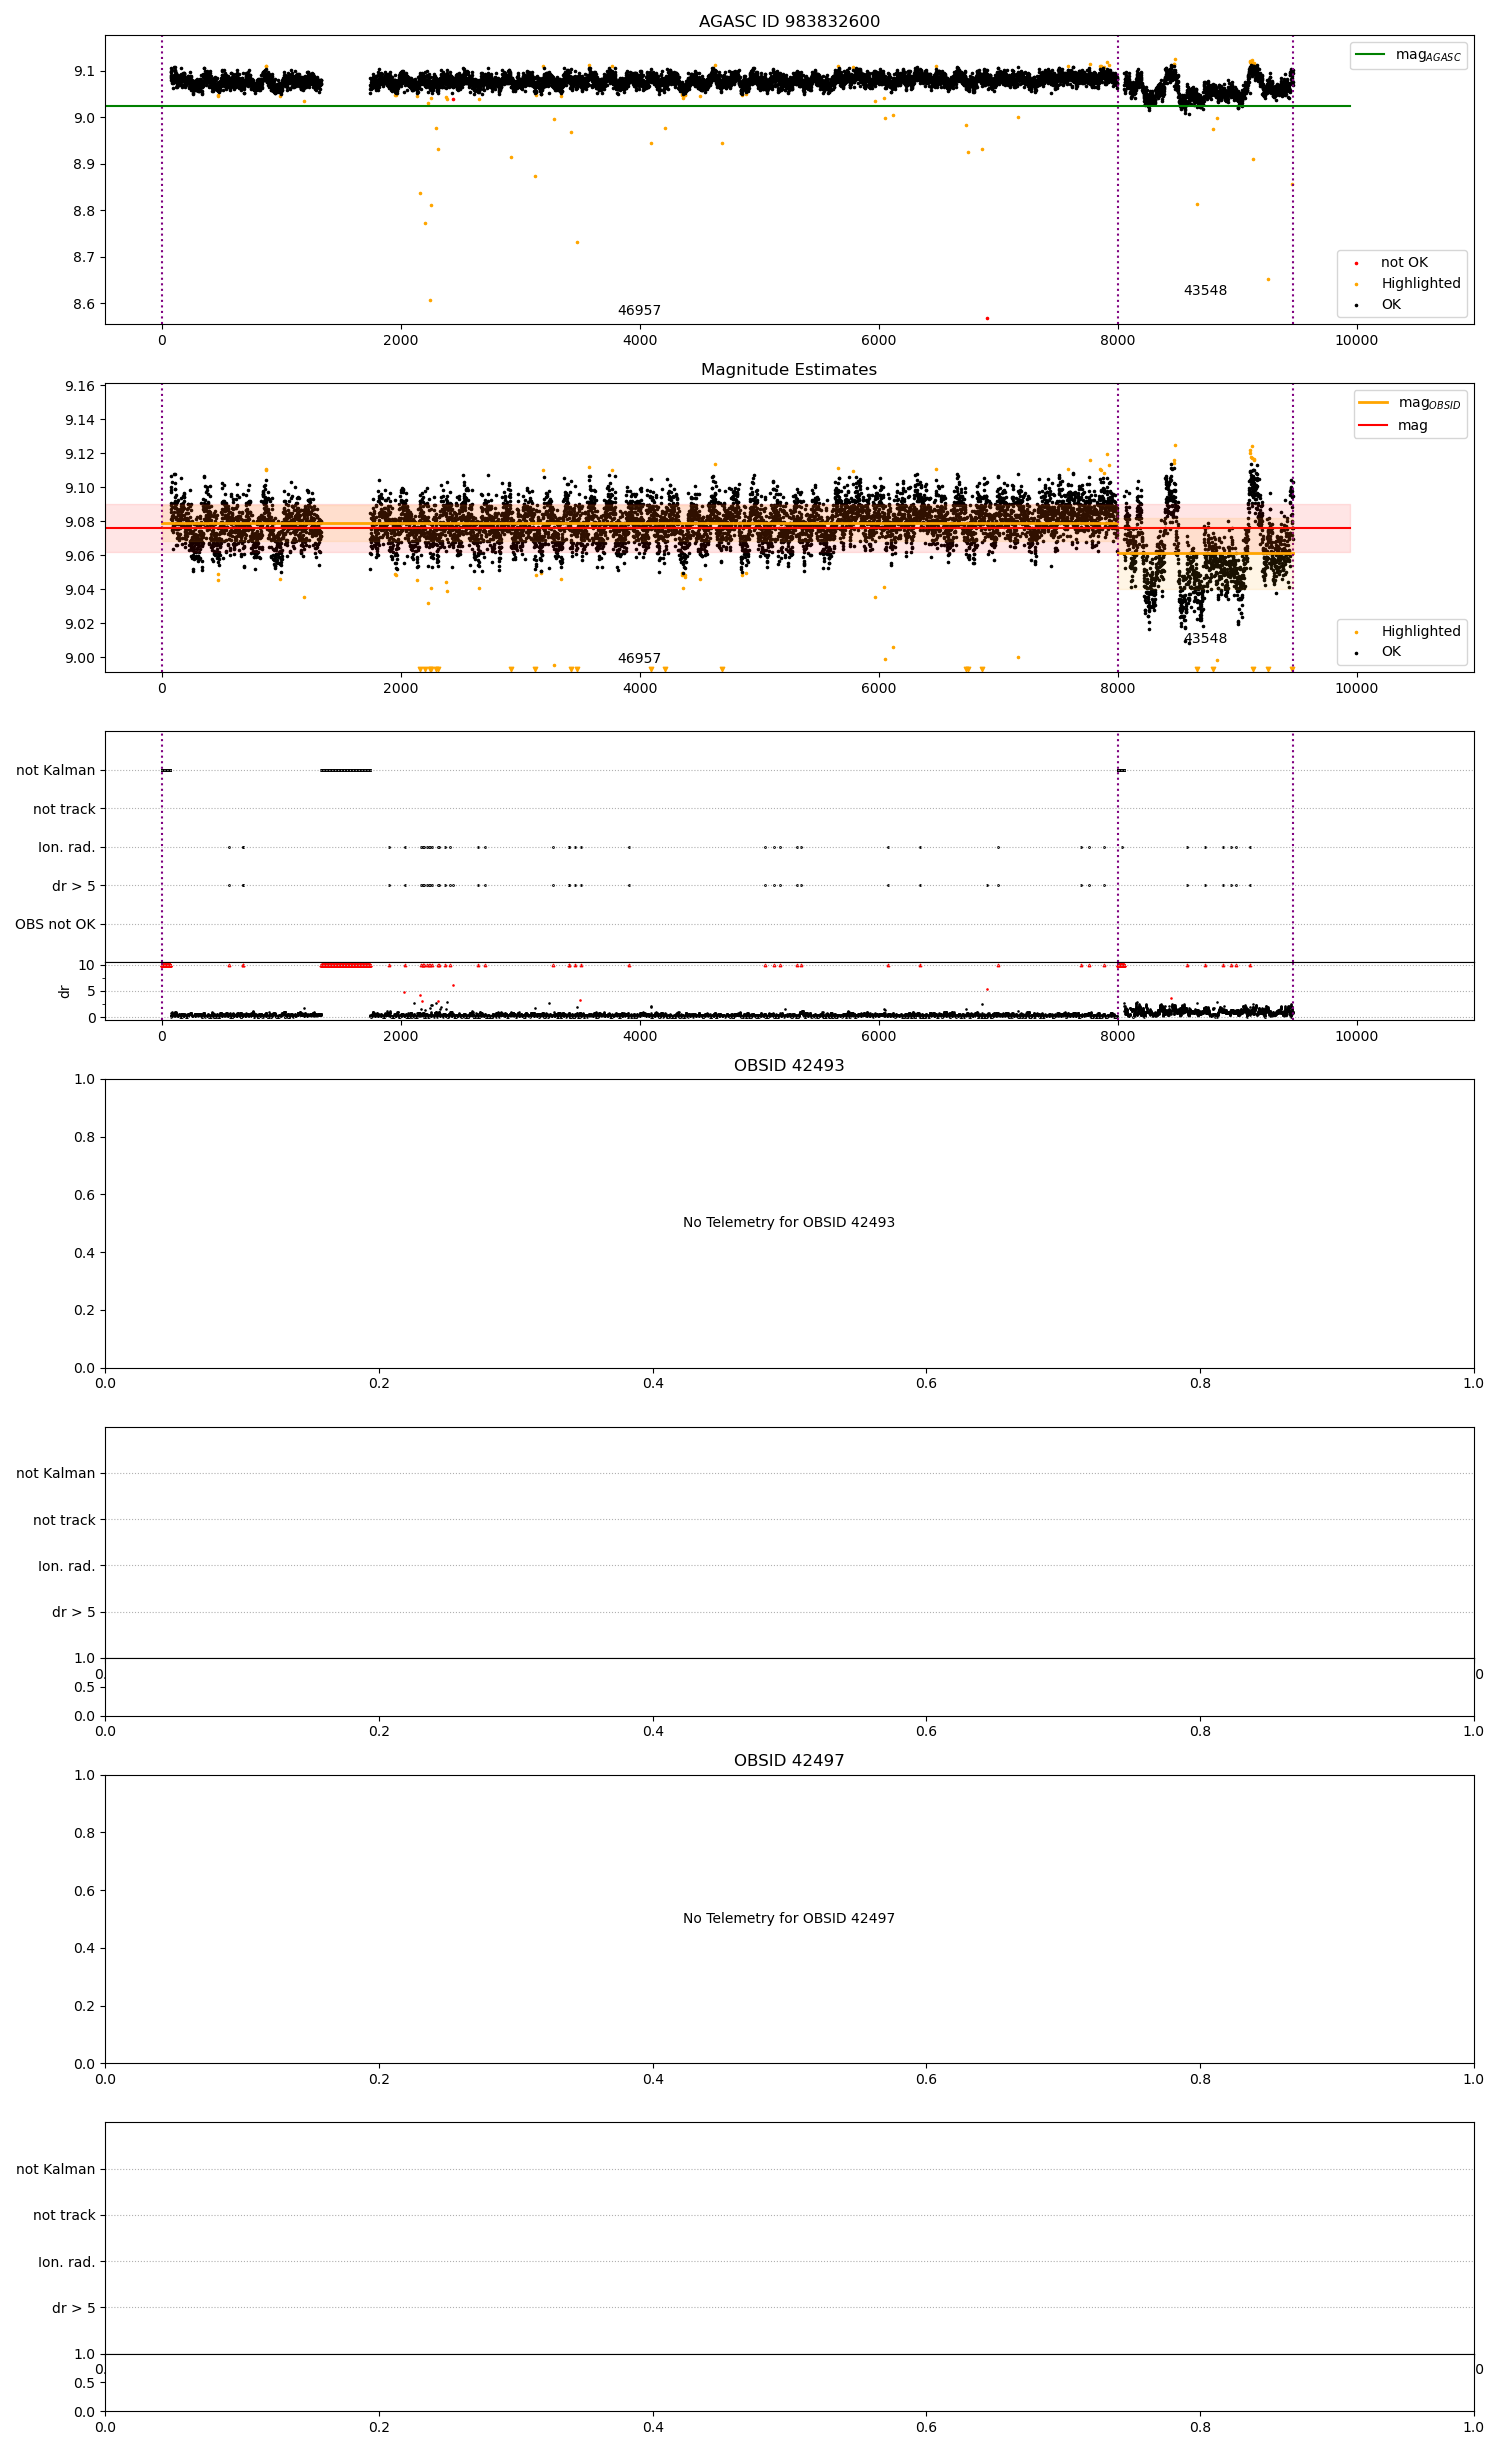Click 'Ion. rad.' label below OBSID 42493 panel

(67, 1566)
